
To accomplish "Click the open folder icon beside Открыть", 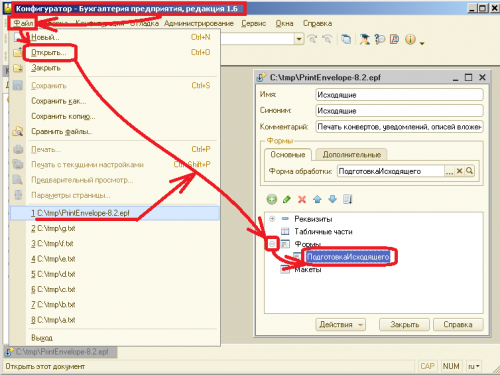I will 18,53.
